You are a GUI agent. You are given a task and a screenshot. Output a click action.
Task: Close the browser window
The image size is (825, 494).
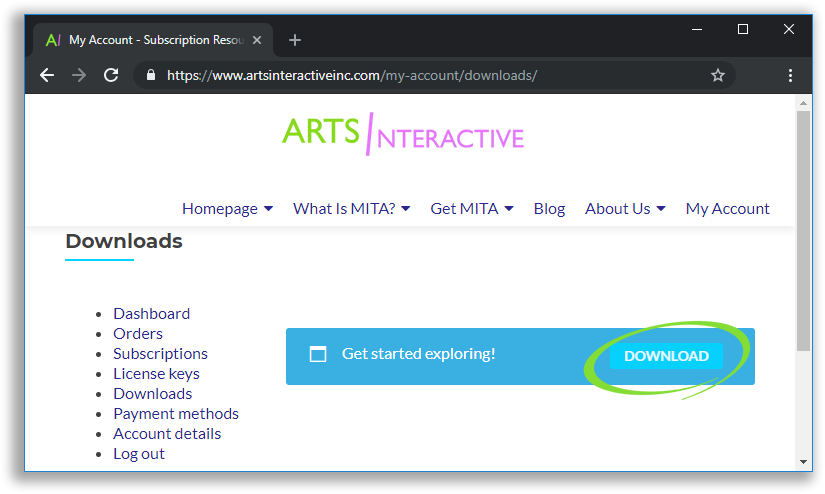[x=788, y=29]
